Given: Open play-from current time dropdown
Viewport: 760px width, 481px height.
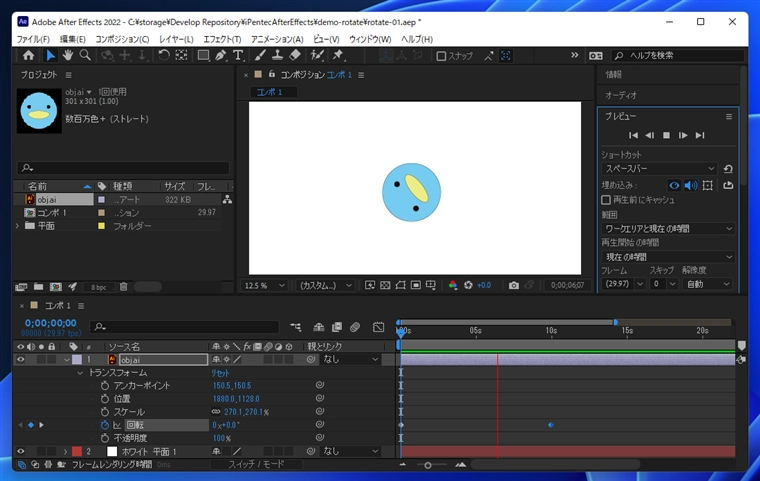Looking at the screenshot, I should point(668,257).
